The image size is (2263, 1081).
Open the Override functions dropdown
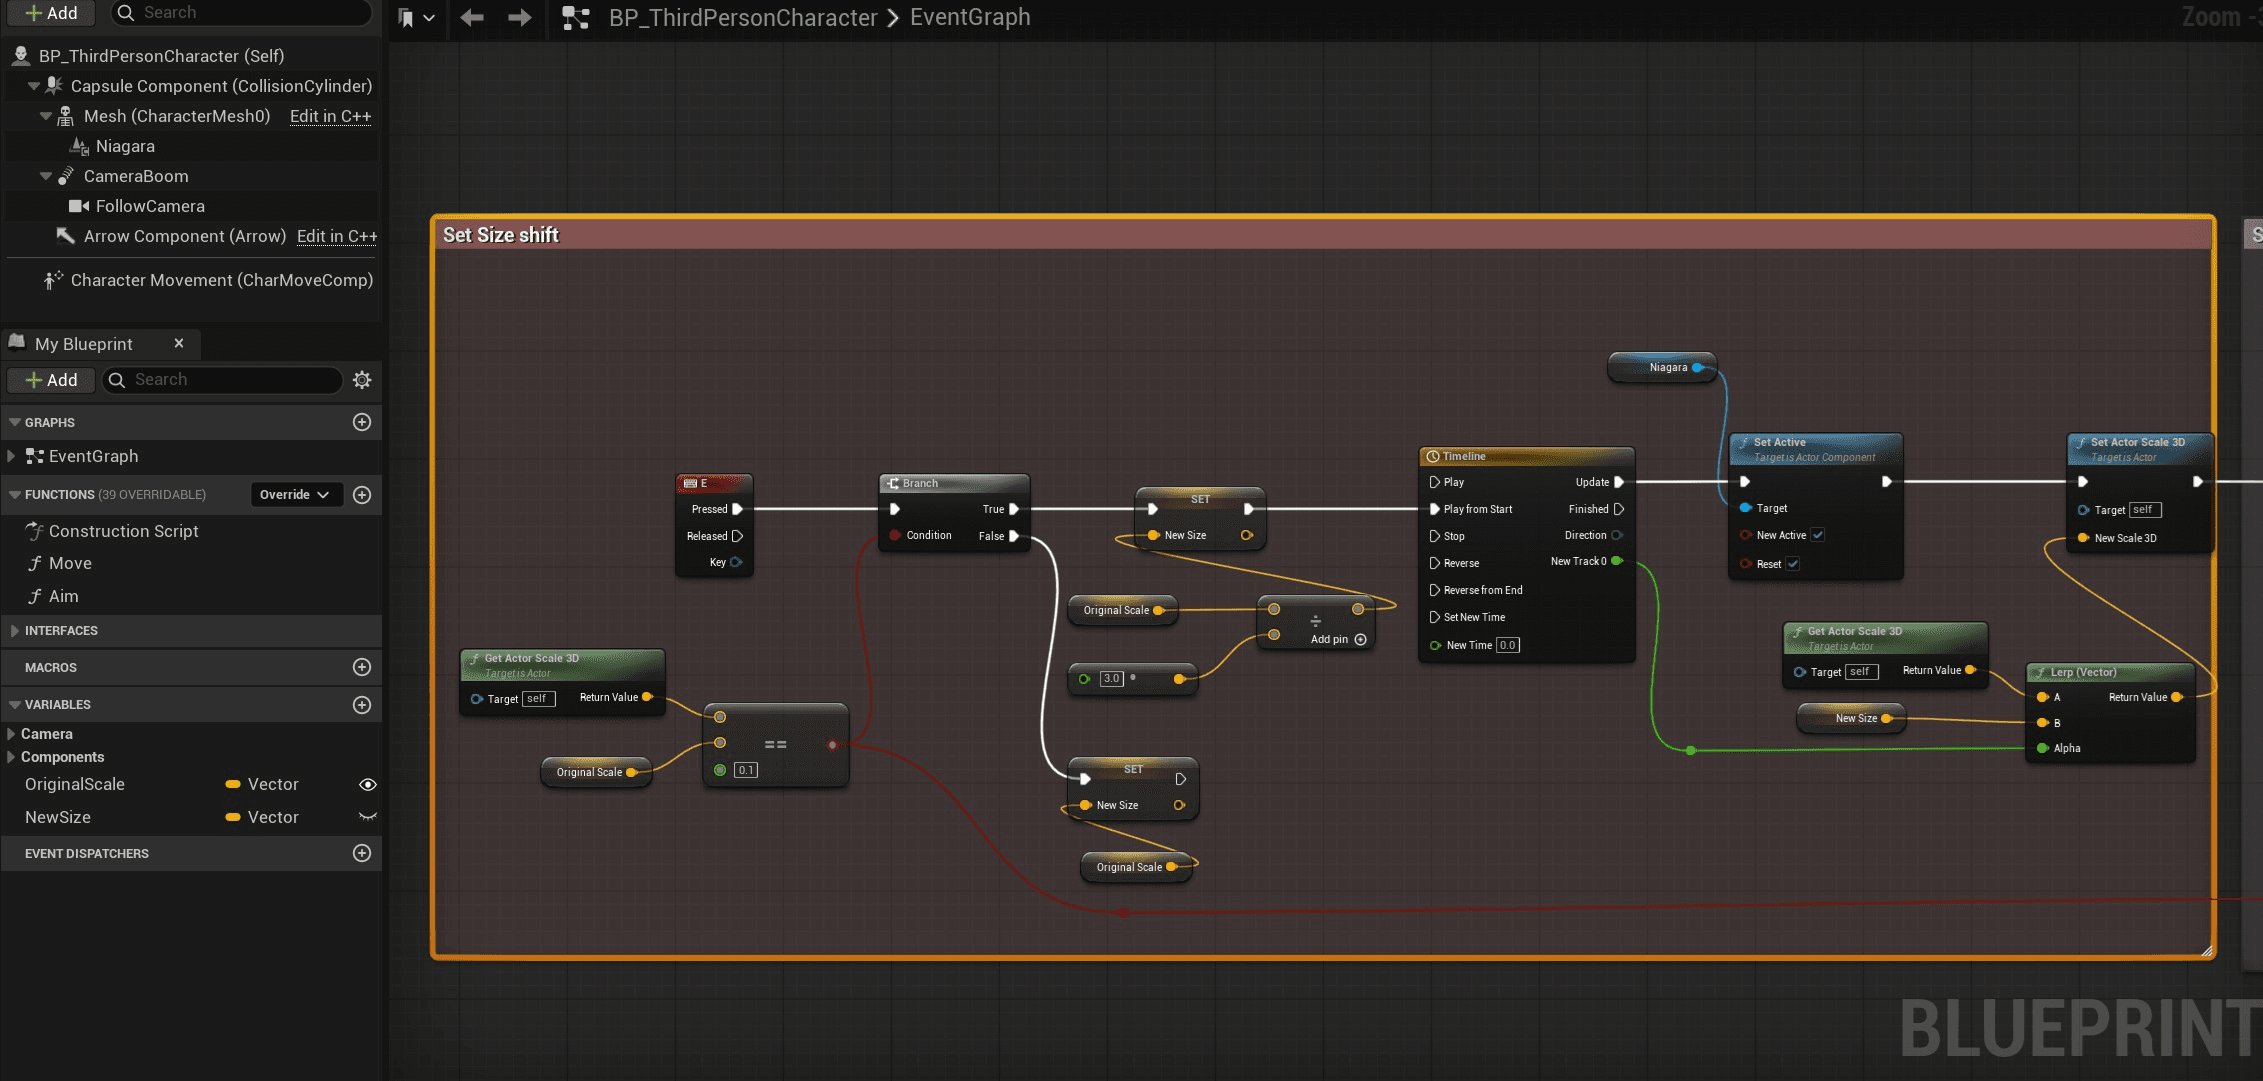pyautogui.click(x=295, y=495)
